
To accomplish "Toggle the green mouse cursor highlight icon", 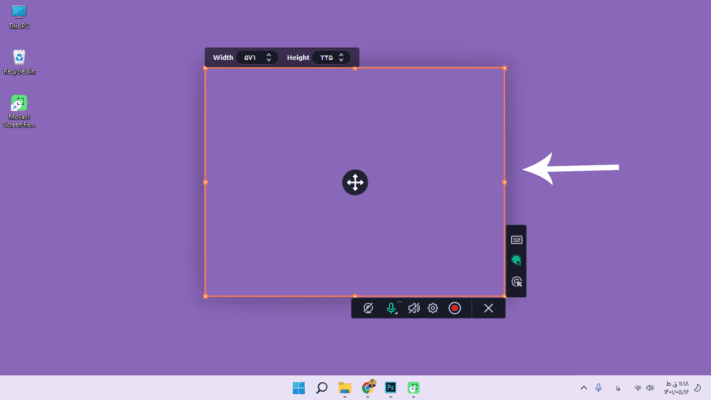I will coord(516,261).
